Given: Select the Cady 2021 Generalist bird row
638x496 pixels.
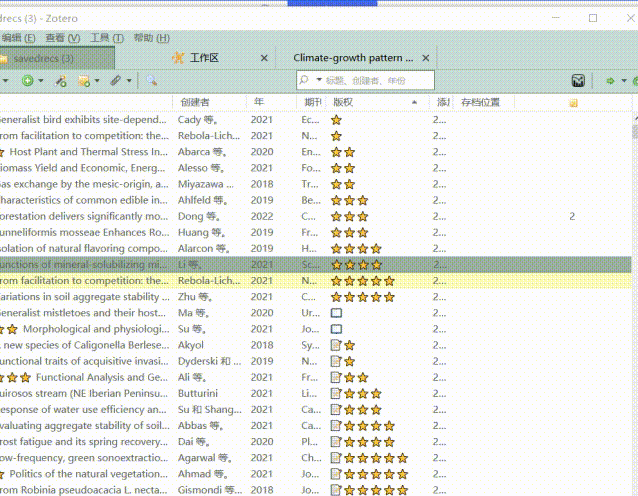Looking at the screenshot, I should (x=315, y=120).
